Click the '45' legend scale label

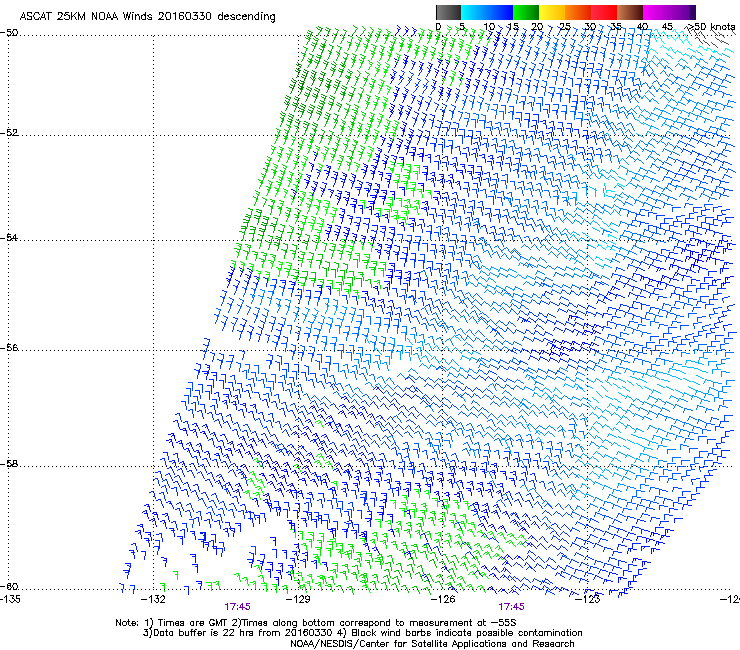click(667, 27)
